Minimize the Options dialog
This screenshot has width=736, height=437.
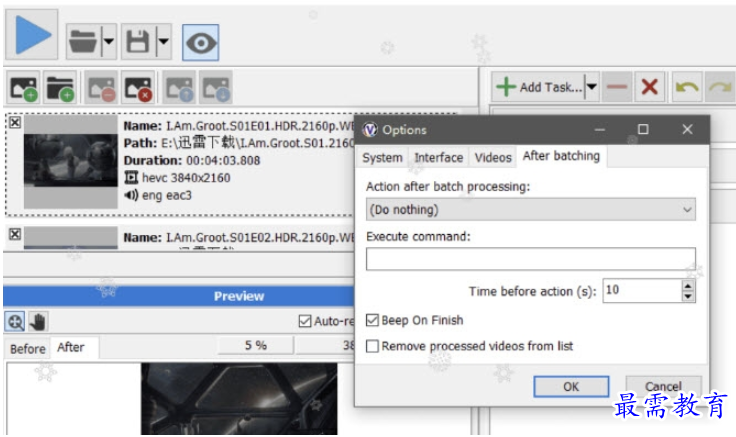[599, 130]
